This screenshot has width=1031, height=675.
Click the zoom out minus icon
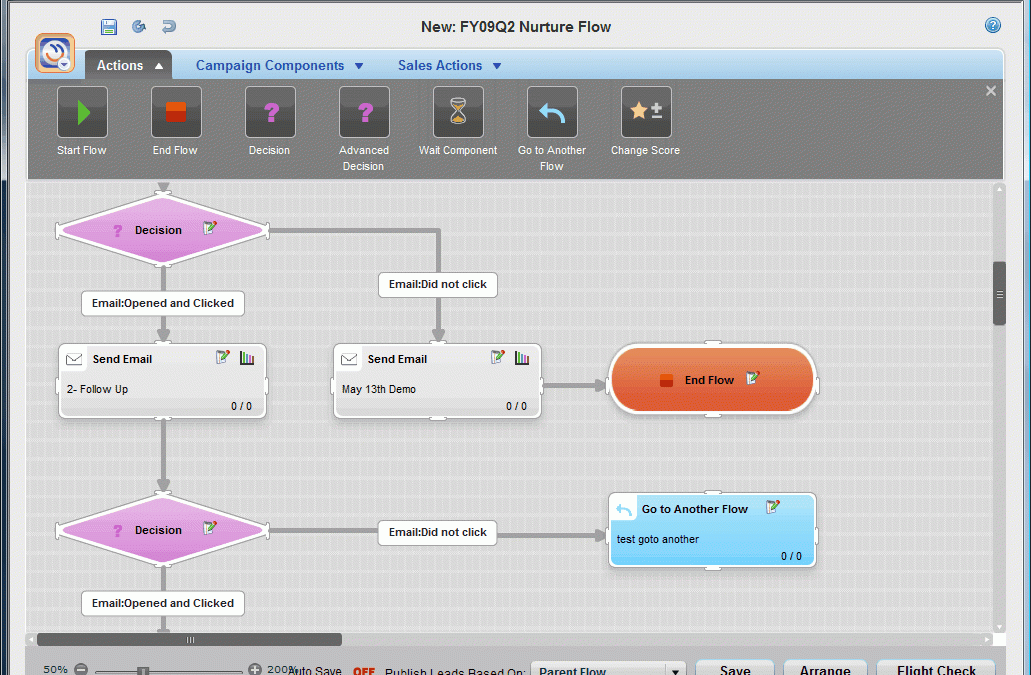click(x=81, y=669)
